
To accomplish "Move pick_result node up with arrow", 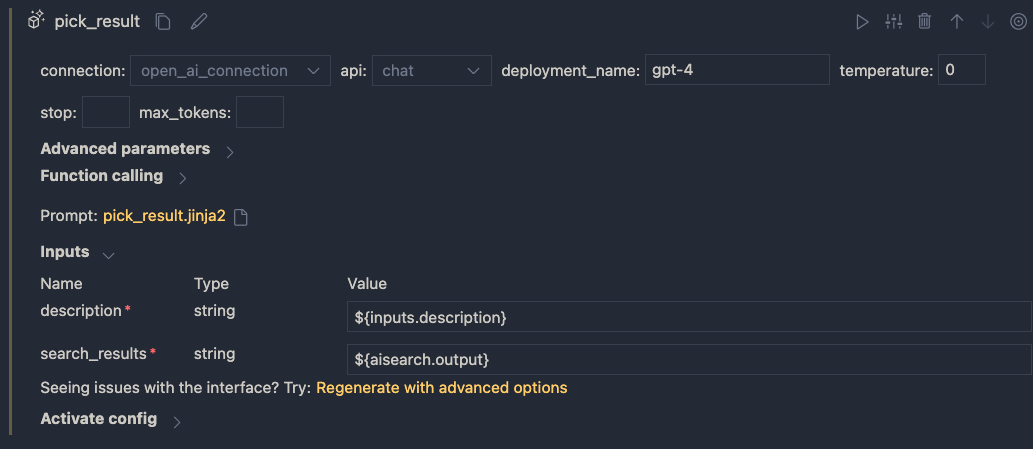I will pos(957,21).
